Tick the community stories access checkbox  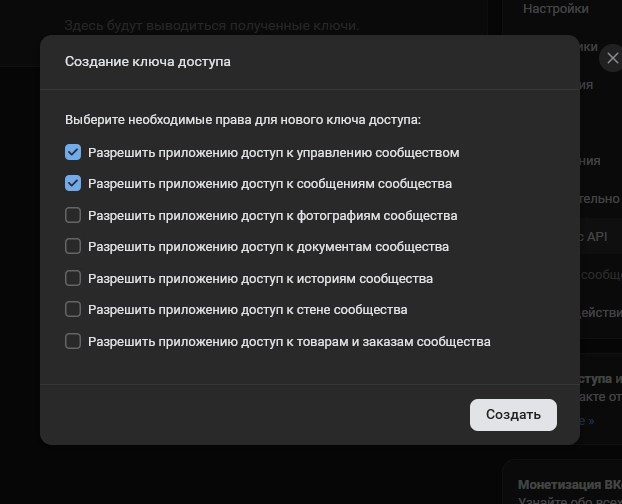click(73, 278)
